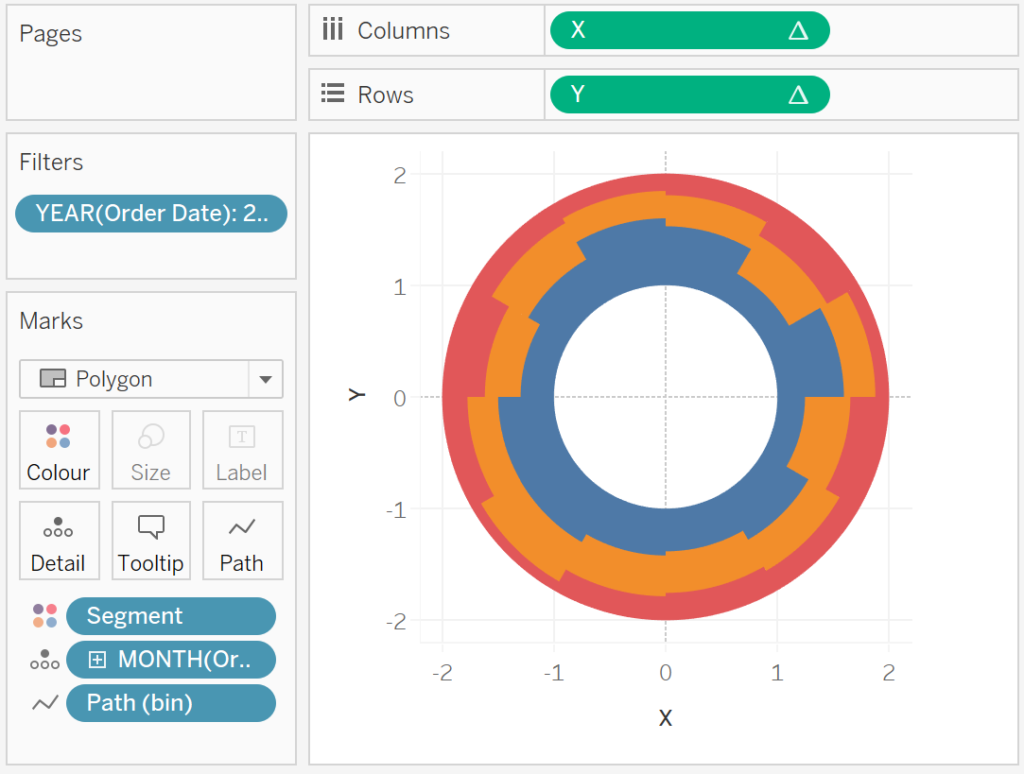Select the Y pill on Rows
The image size is (1024, 774).
[690, 95]
